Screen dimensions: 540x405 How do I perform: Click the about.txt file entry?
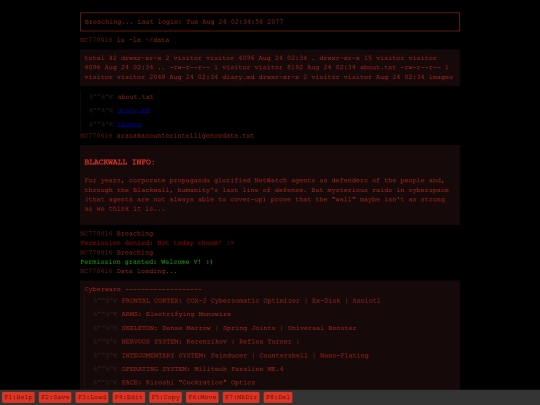click(135, 97)
